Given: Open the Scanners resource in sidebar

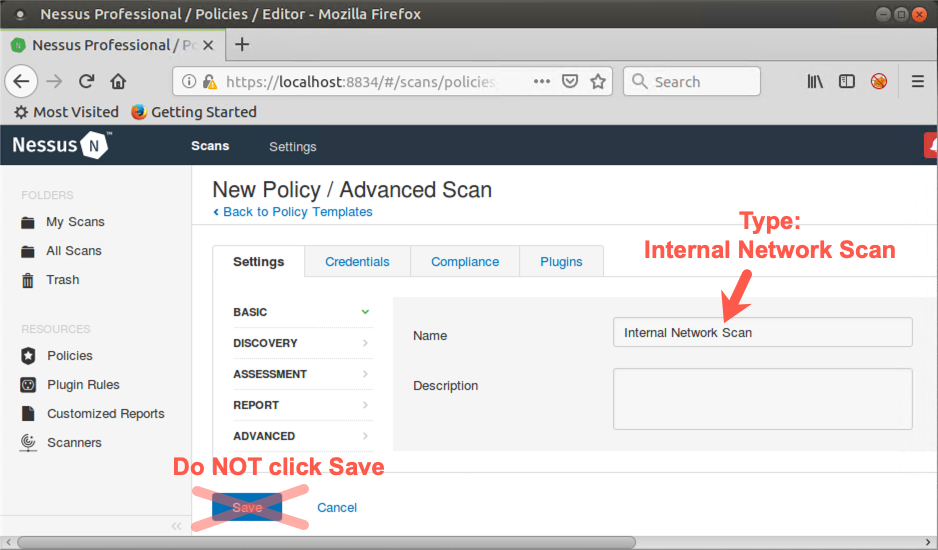Looking at the screenshot, I should pos(74,443).
